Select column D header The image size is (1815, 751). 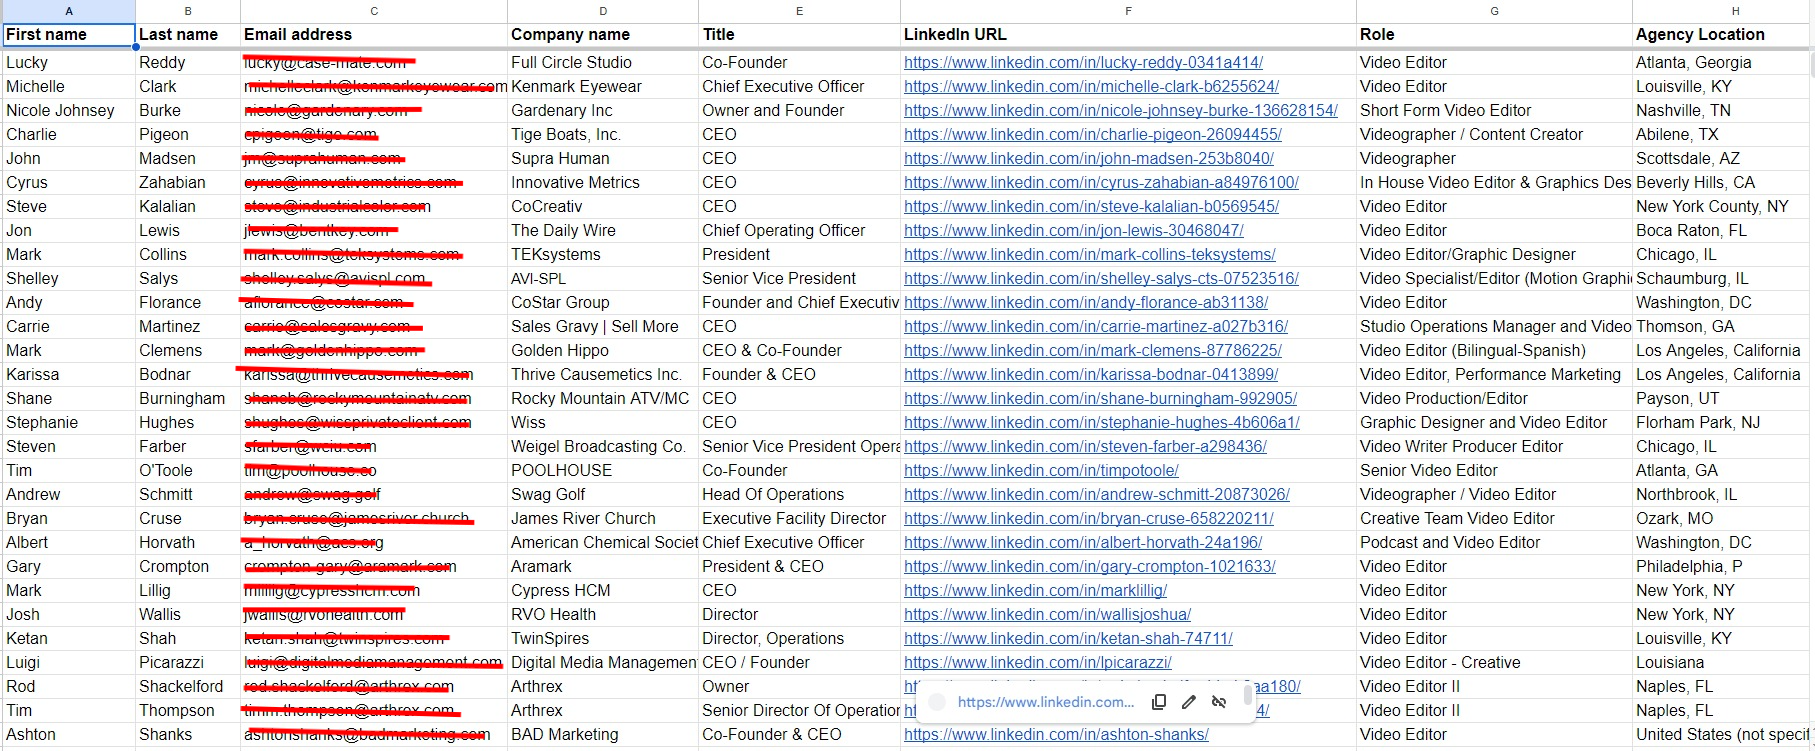coord(603,11)
